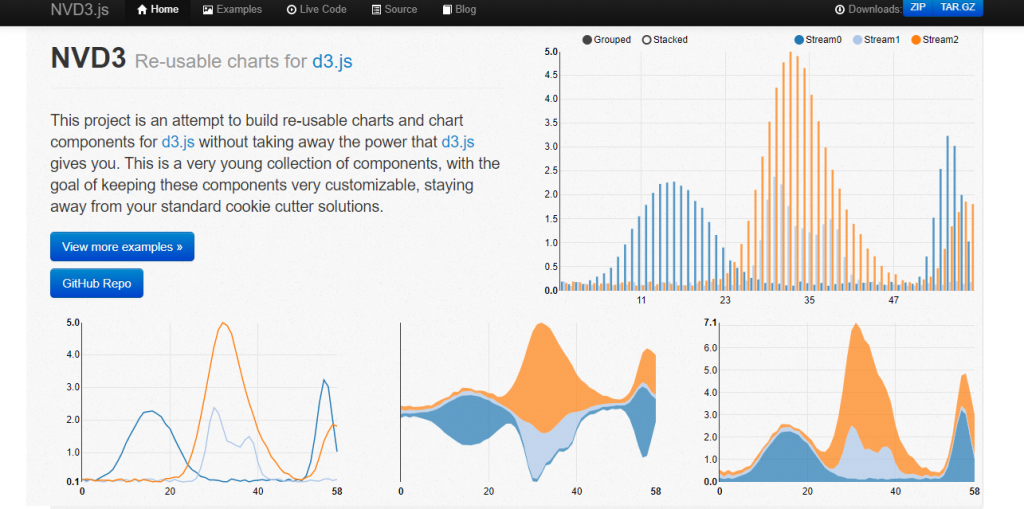The height and width of the screenshot is (509, 1024).
Task: Open the Source nav item
Action: (394, 10)
